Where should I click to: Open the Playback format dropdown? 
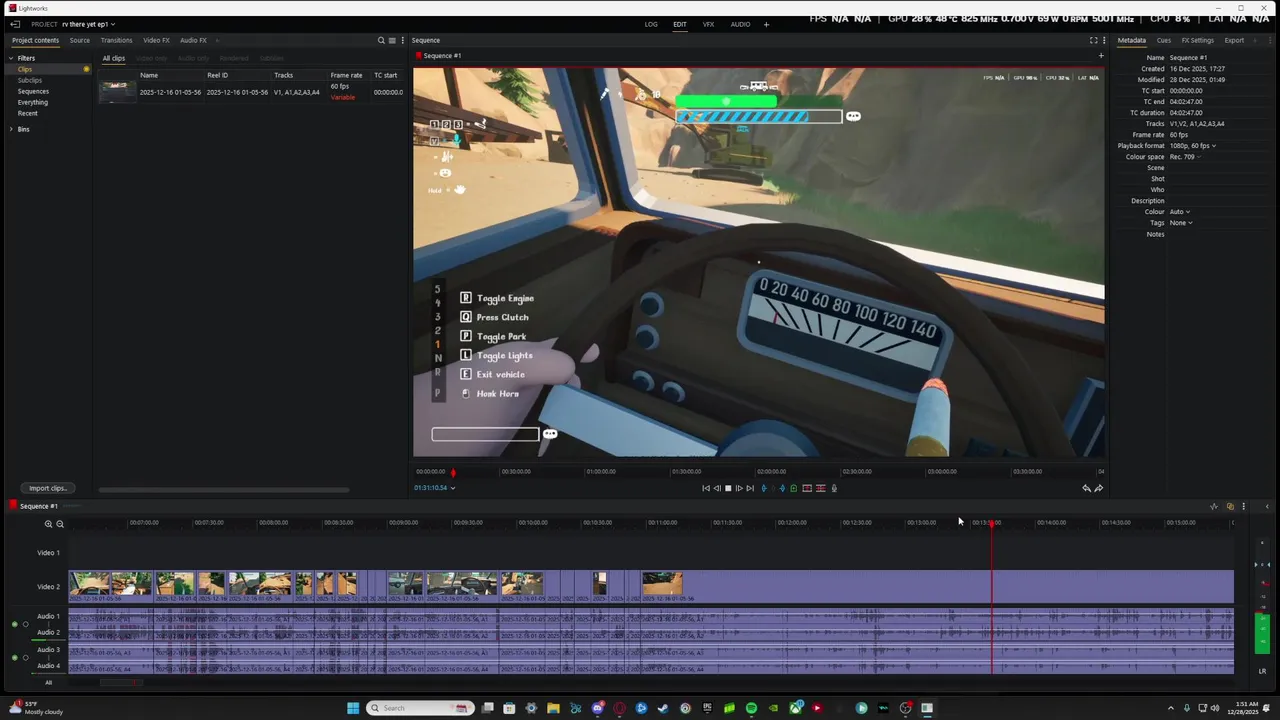[1193, 146]
